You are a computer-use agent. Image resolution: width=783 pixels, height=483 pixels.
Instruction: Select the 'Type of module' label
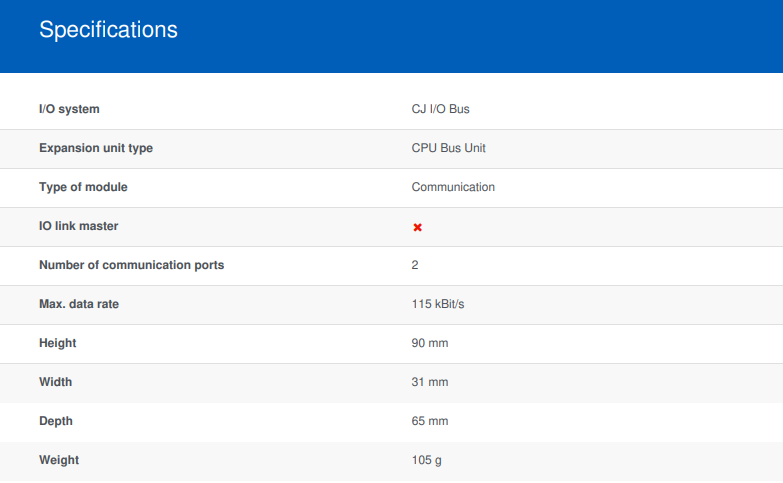coord(83,187)
